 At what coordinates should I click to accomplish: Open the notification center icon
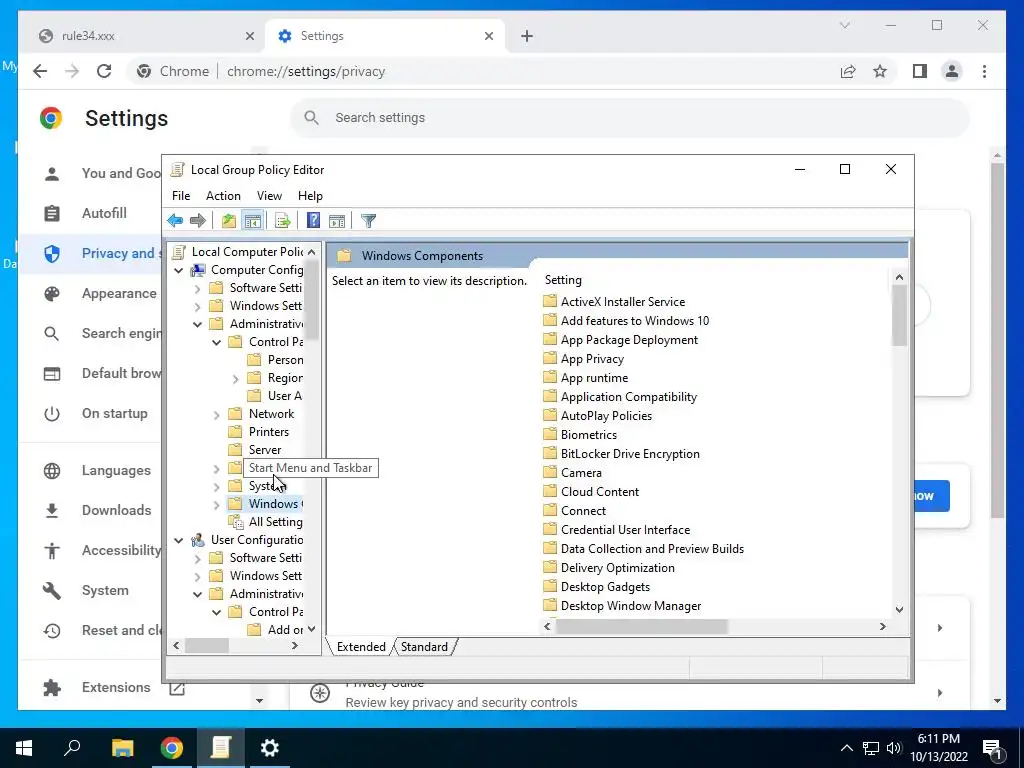992,748
